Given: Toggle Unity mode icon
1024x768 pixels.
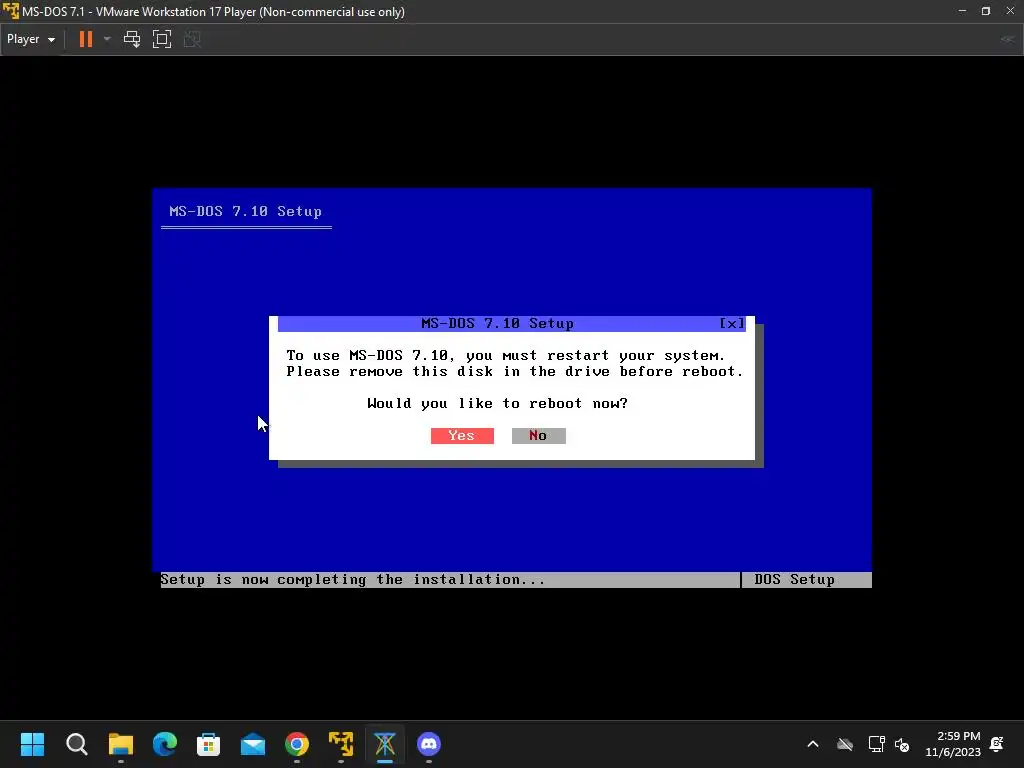Looking at the screenshot, I should point(192,39).
